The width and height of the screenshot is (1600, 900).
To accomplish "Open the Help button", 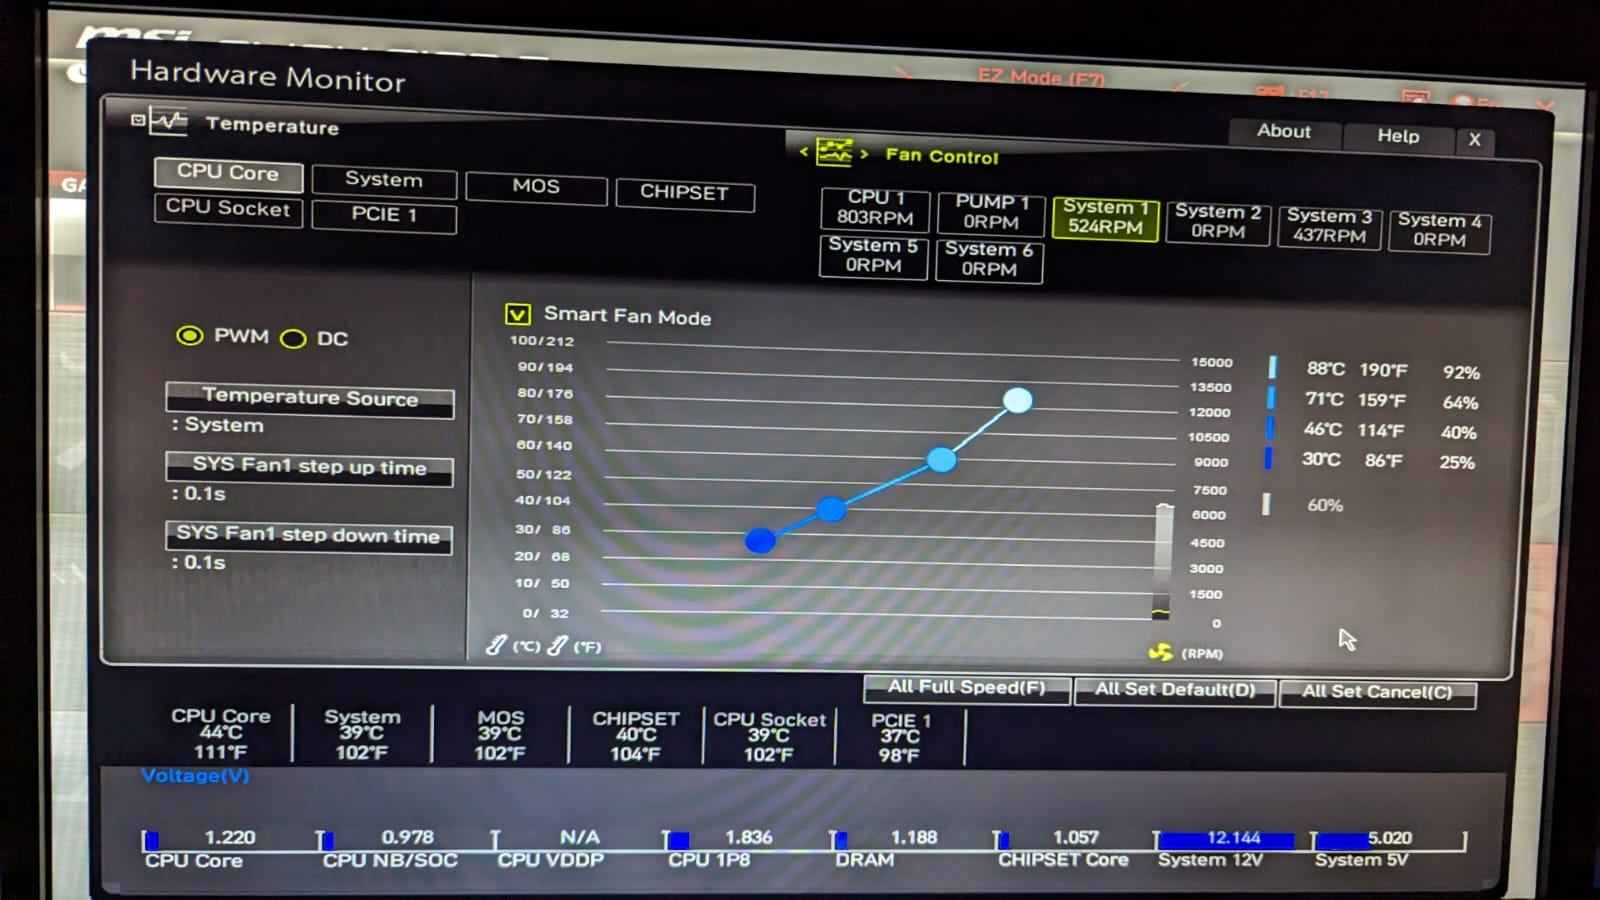I will 1397,136.
